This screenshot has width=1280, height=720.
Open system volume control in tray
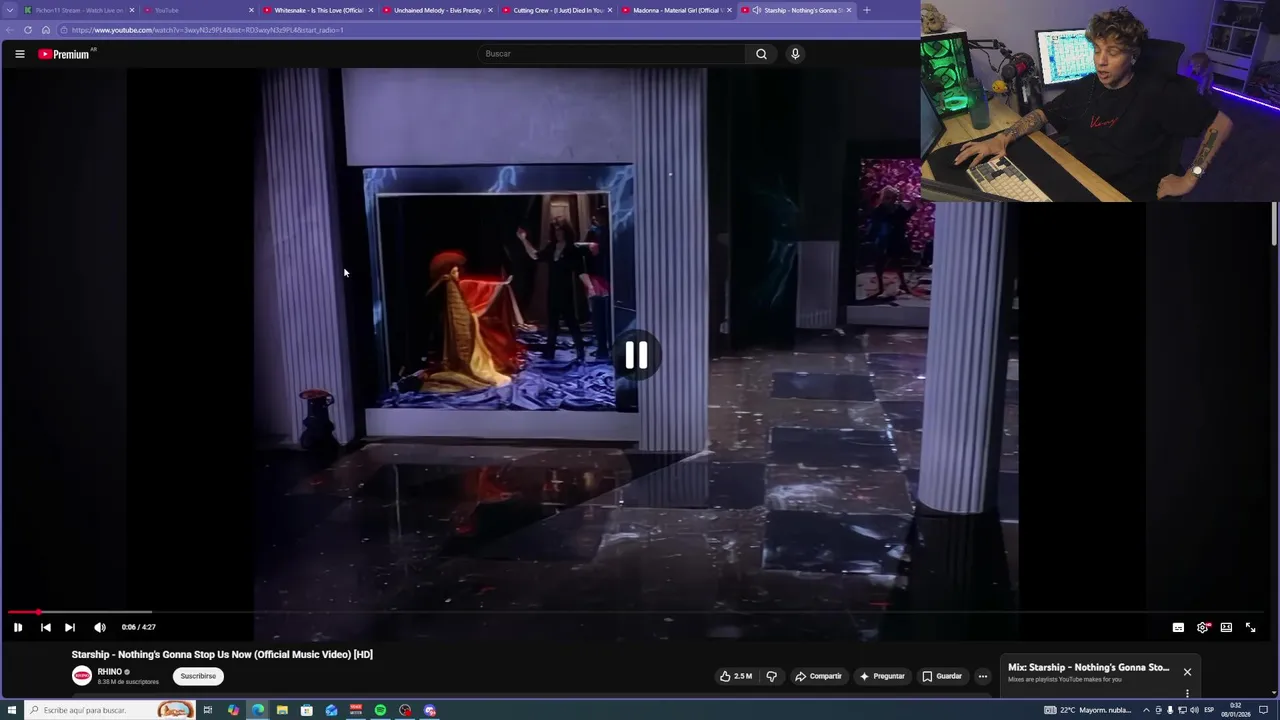[x=1194, y=710]
